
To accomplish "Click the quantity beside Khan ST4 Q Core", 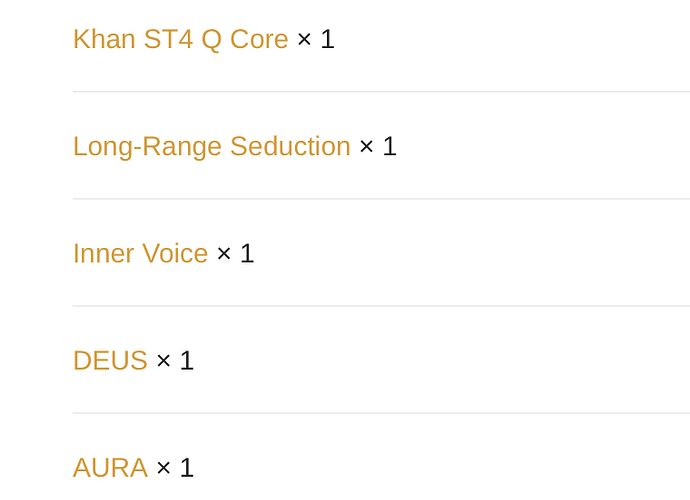I will (317, 39).
